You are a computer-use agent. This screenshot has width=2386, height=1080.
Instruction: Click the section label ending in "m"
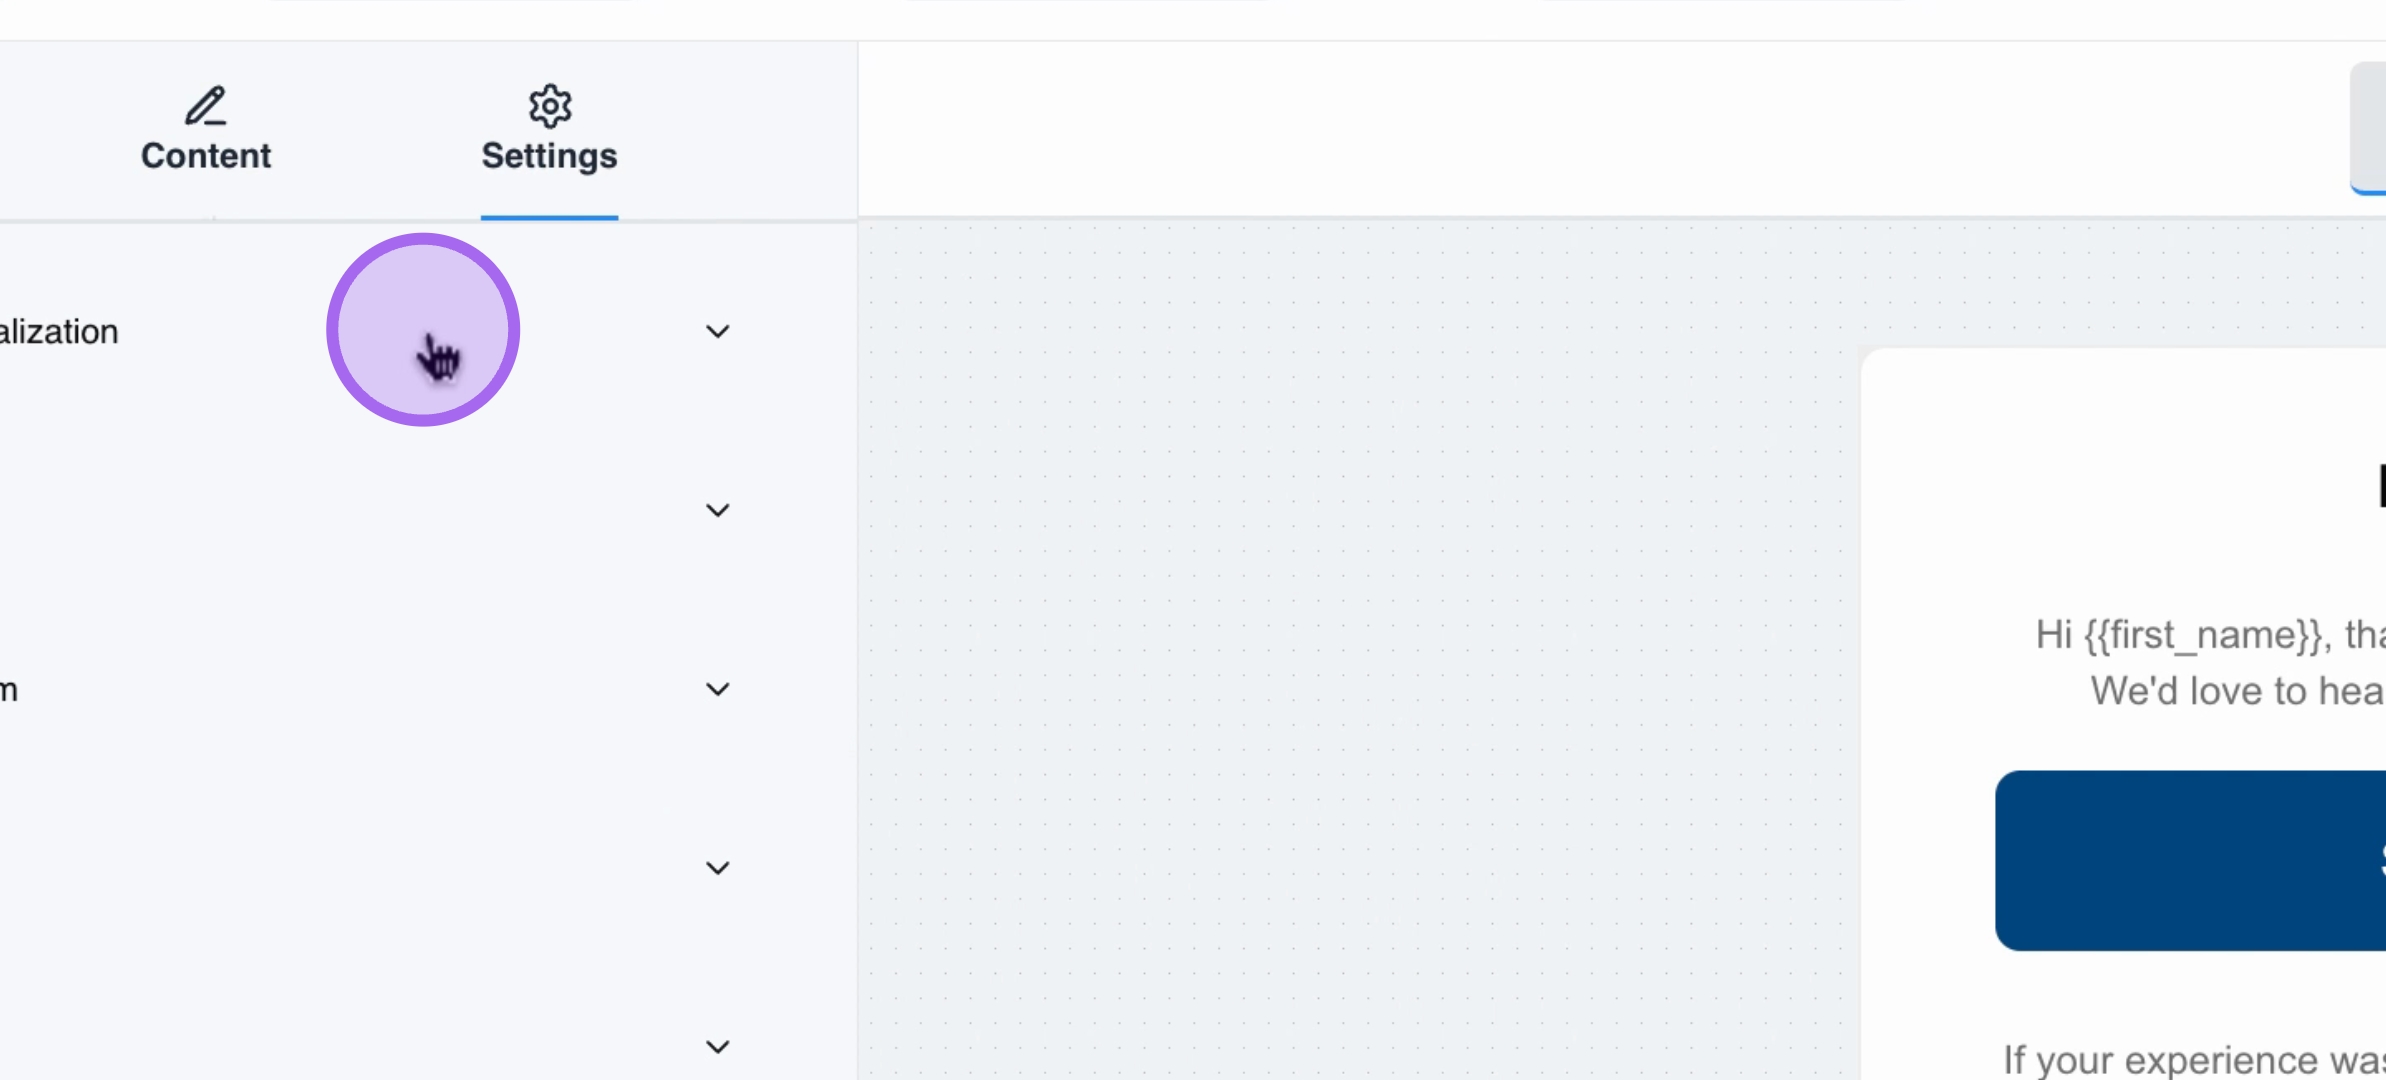point(9,690)
